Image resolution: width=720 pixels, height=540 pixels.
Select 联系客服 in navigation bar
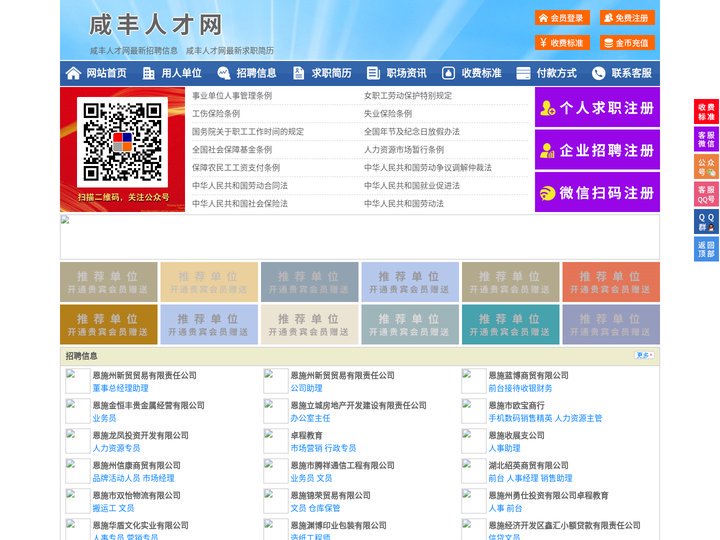tap(631, 73)
